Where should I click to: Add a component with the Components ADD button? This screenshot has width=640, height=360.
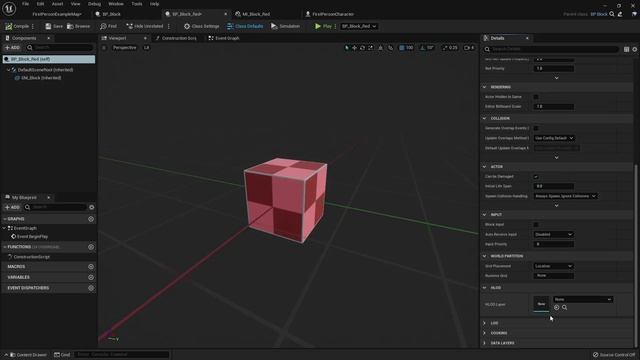point(12,48)
